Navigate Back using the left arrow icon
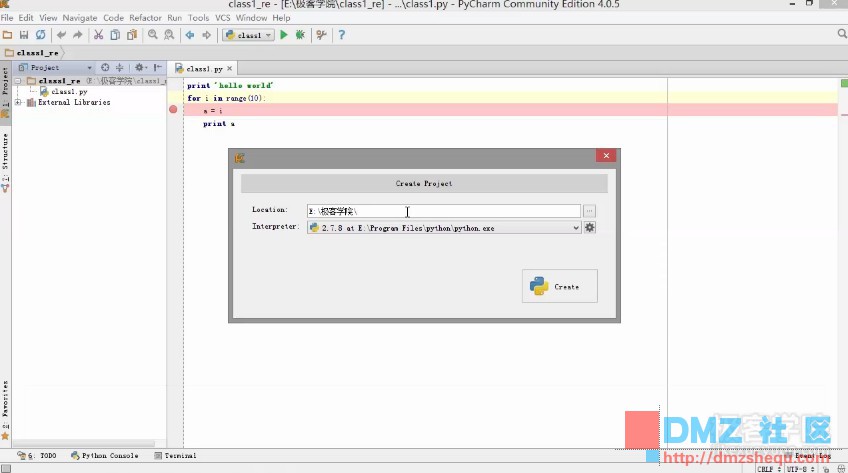848x473 pixels. tap(190, 35)
